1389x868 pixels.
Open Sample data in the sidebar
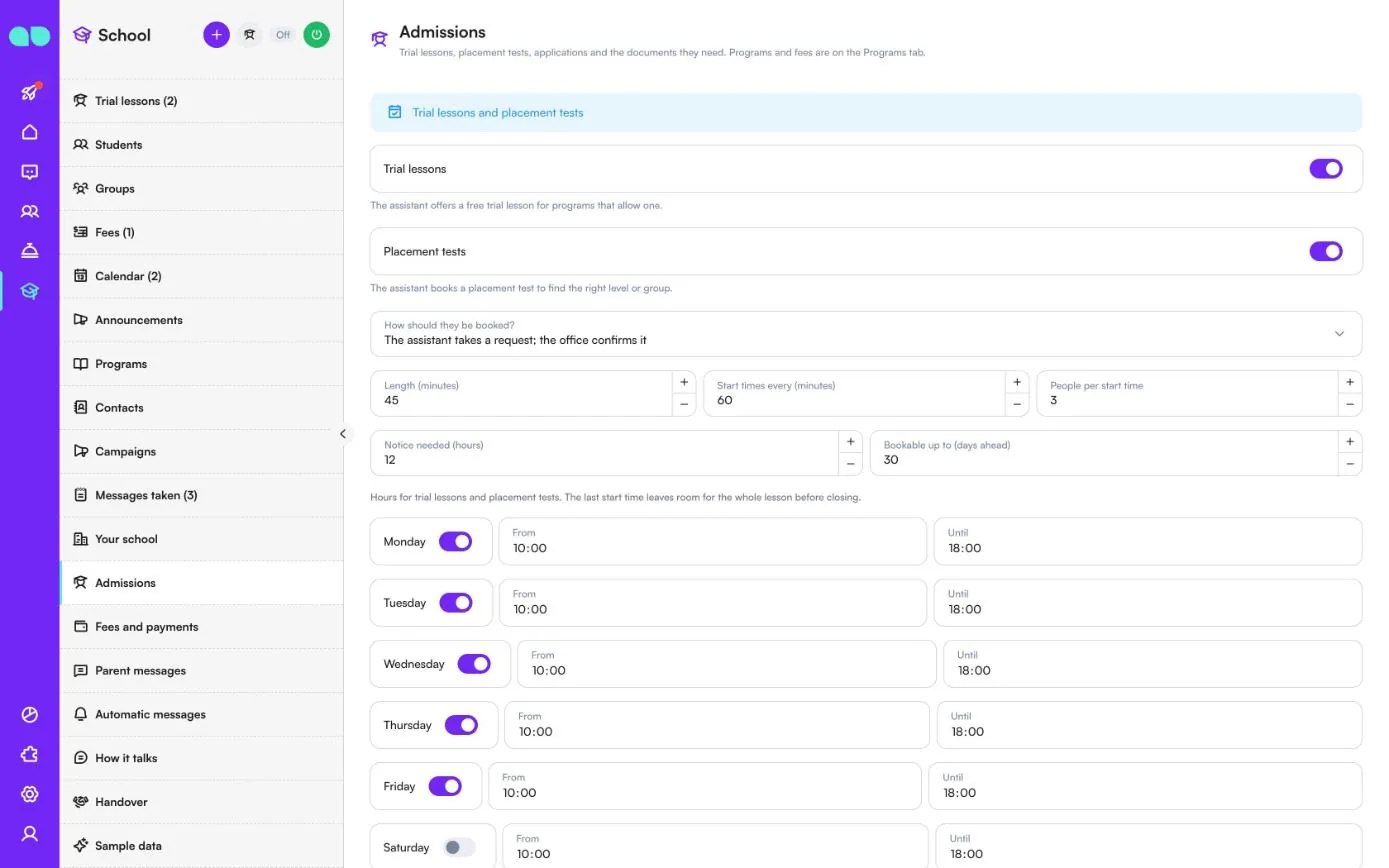(201, 846)
